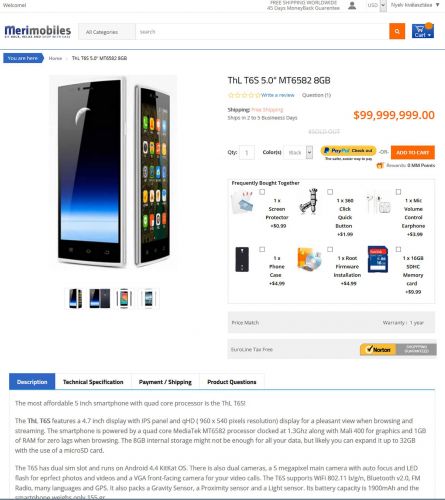Image resolution: width=445 pixels, height=500 pixels.
Task: Click the rewards gift icon
Action: coord(380,165)
